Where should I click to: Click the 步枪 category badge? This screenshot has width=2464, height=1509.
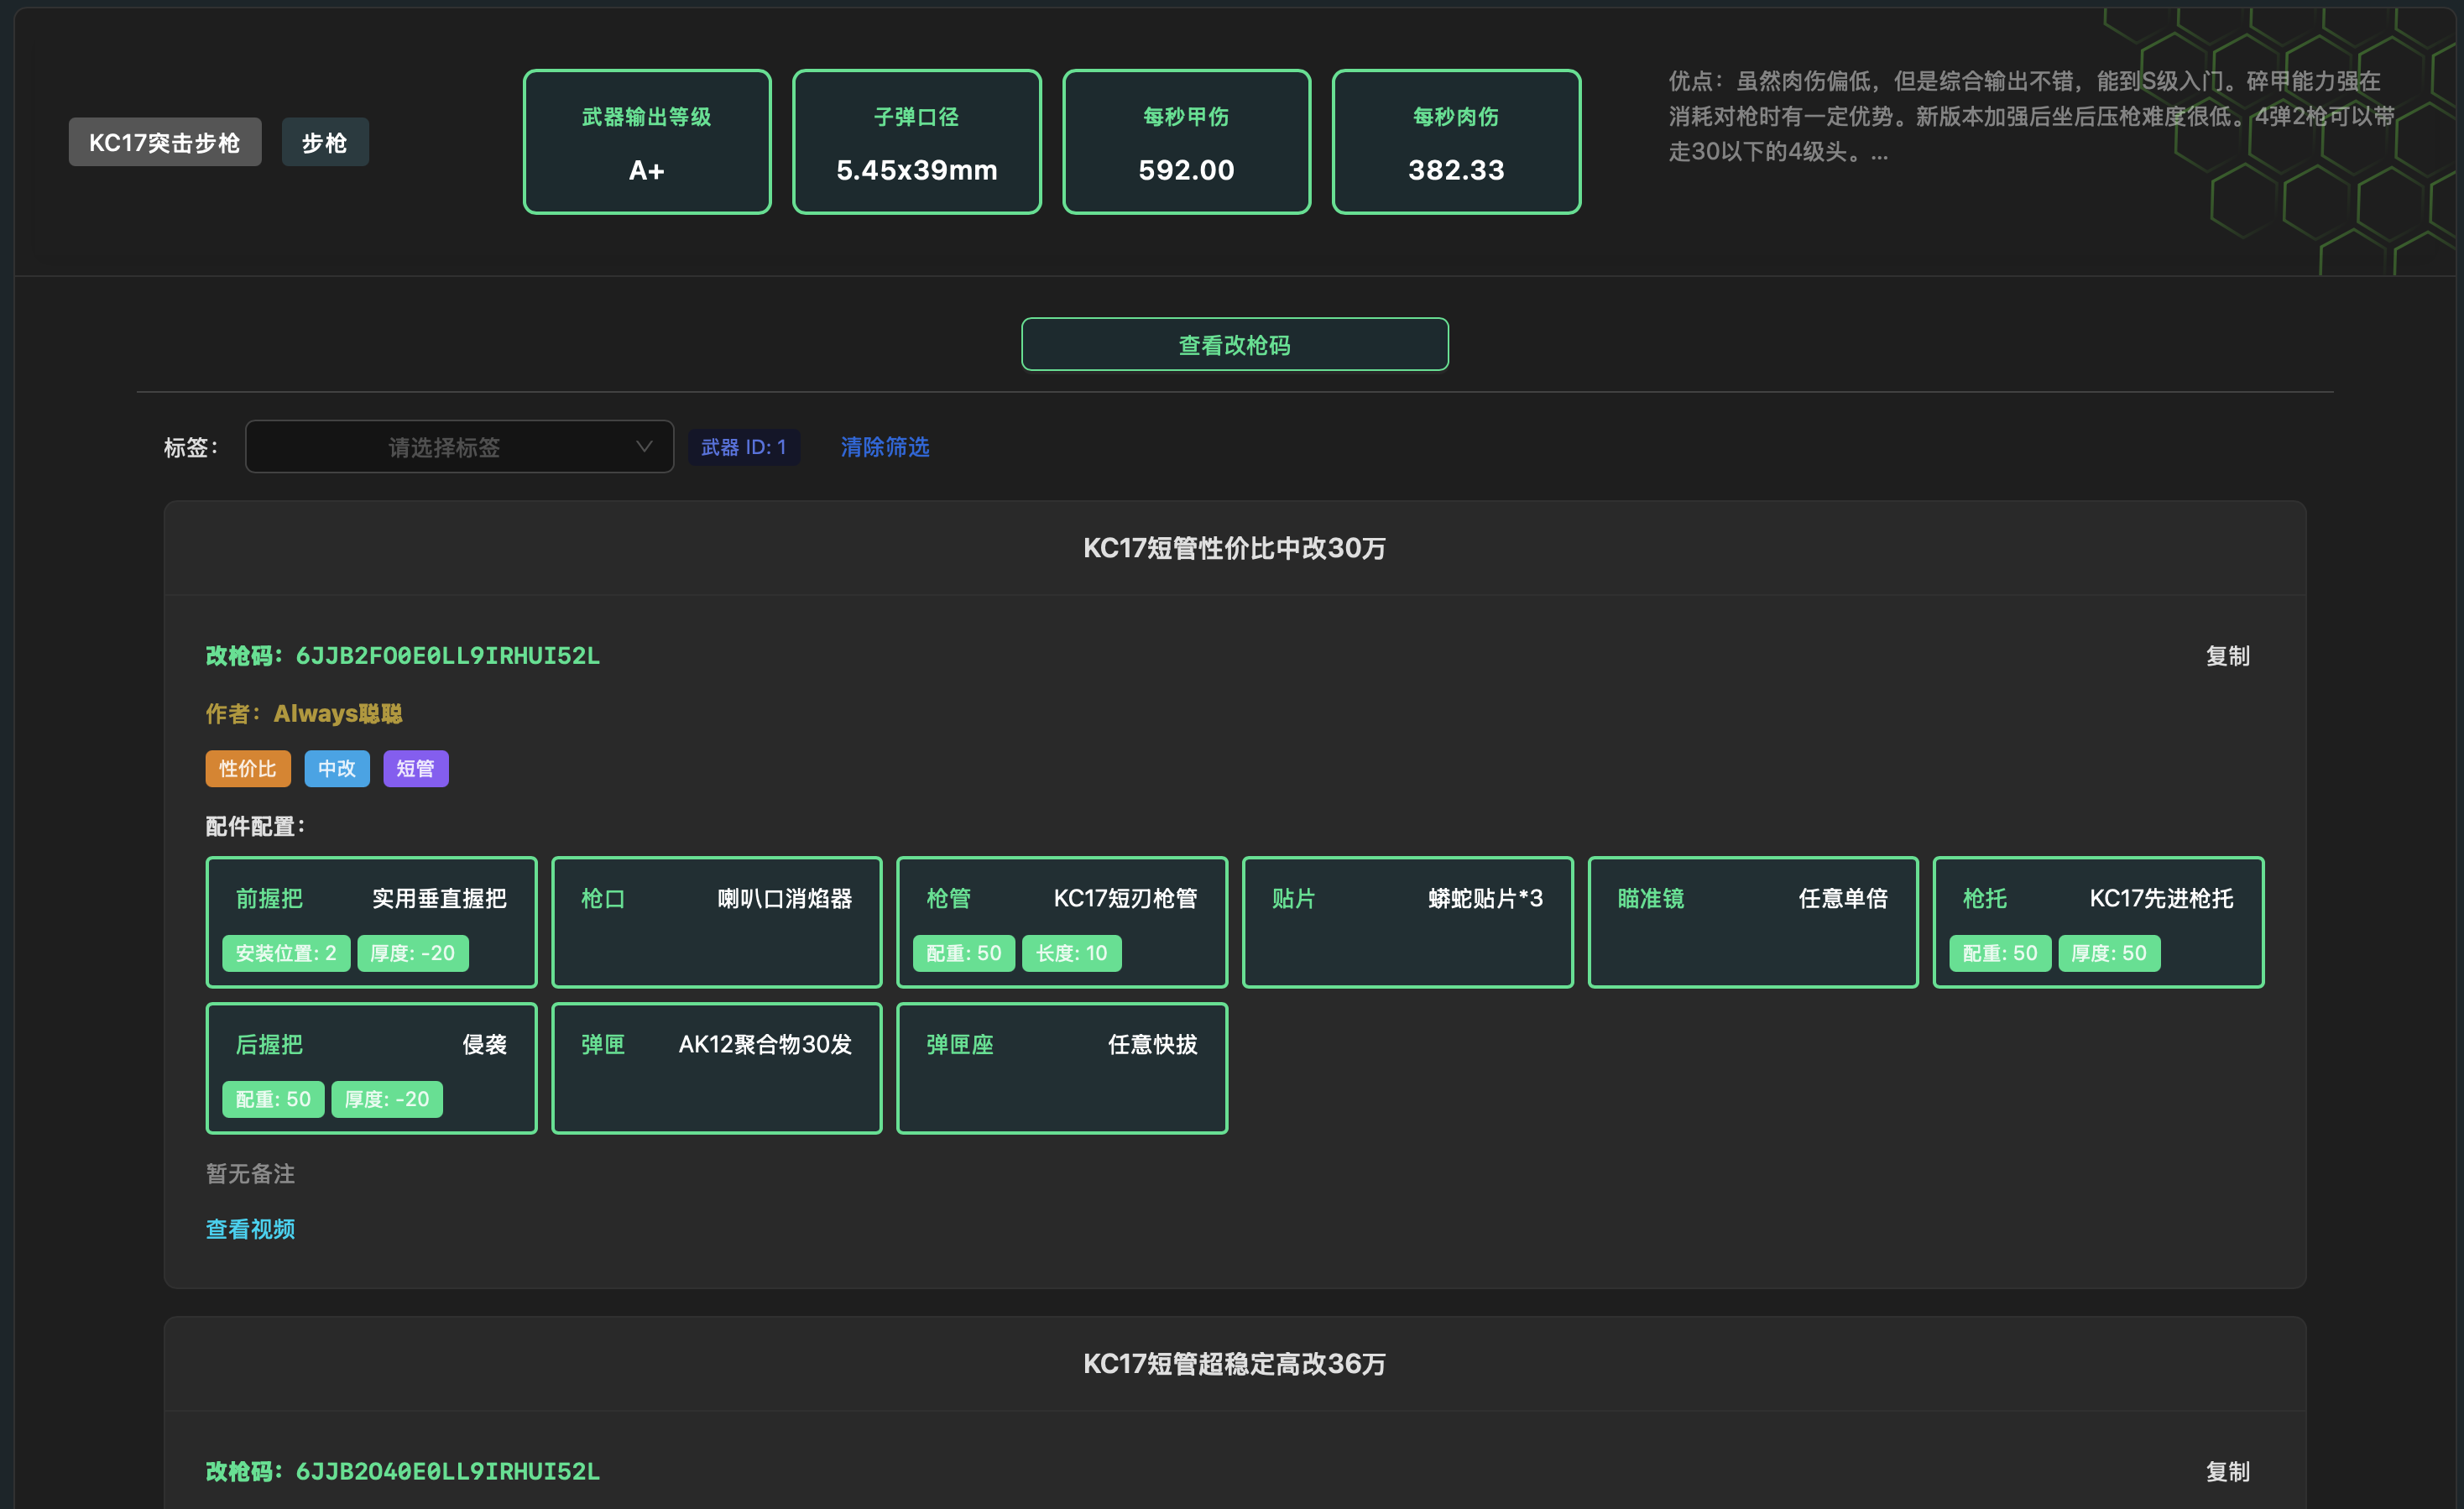pos(325,142)
